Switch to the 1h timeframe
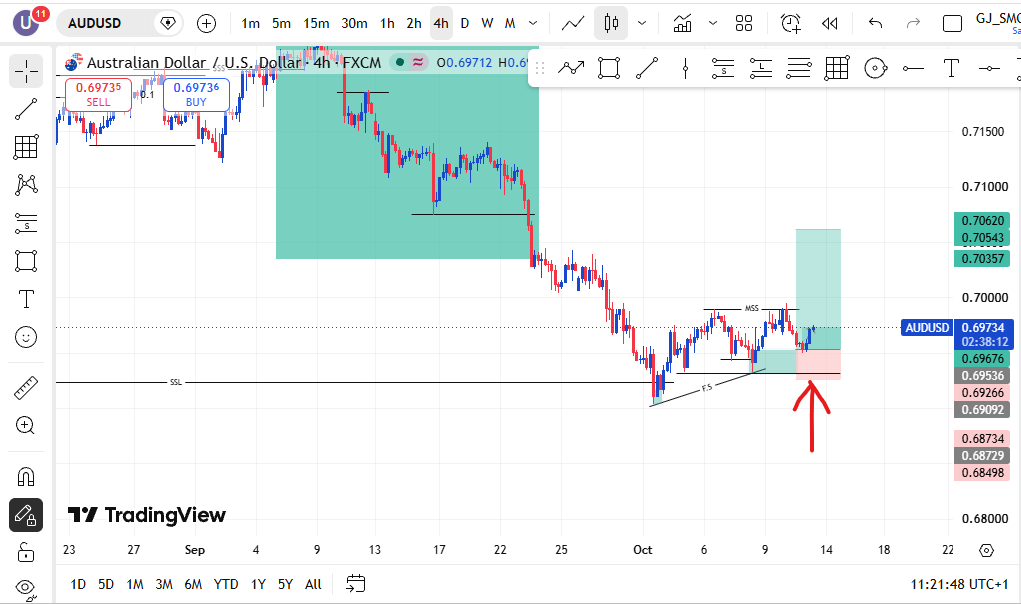1021x604 pixels. pyautogui.click(x=387, y=23)
